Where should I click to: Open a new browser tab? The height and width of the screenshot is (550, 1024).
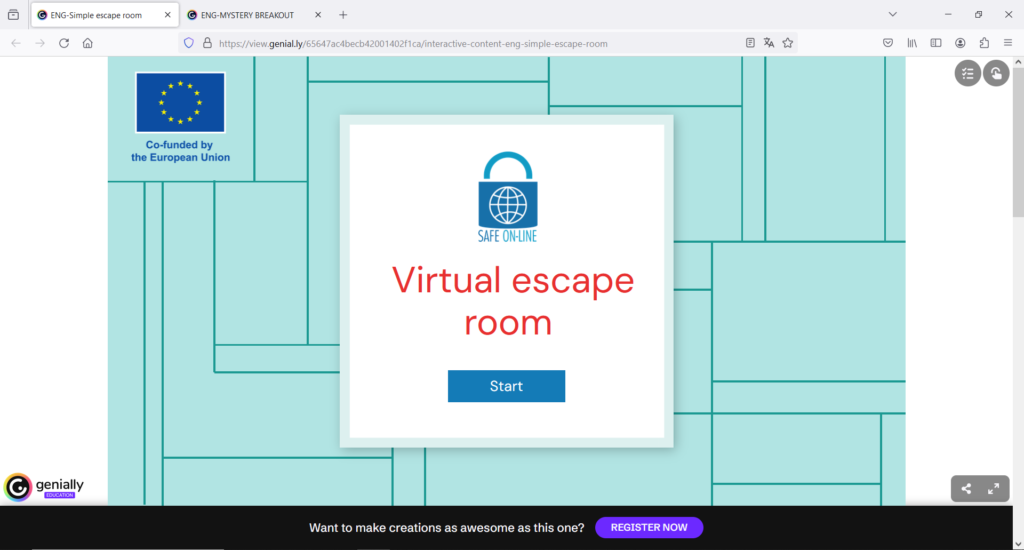(x=343, y=14)
